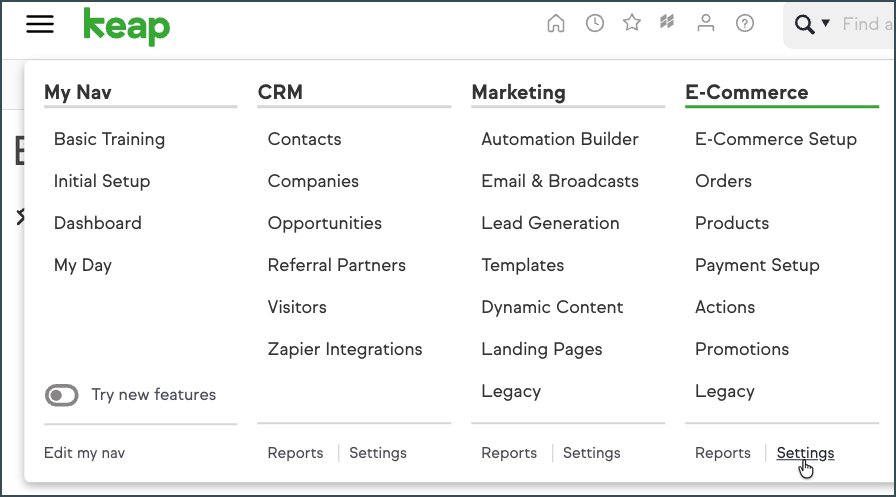Viewport: 896px width, 497px height.
Task: Go to the home icon
Action: click(x=555, y=23)
